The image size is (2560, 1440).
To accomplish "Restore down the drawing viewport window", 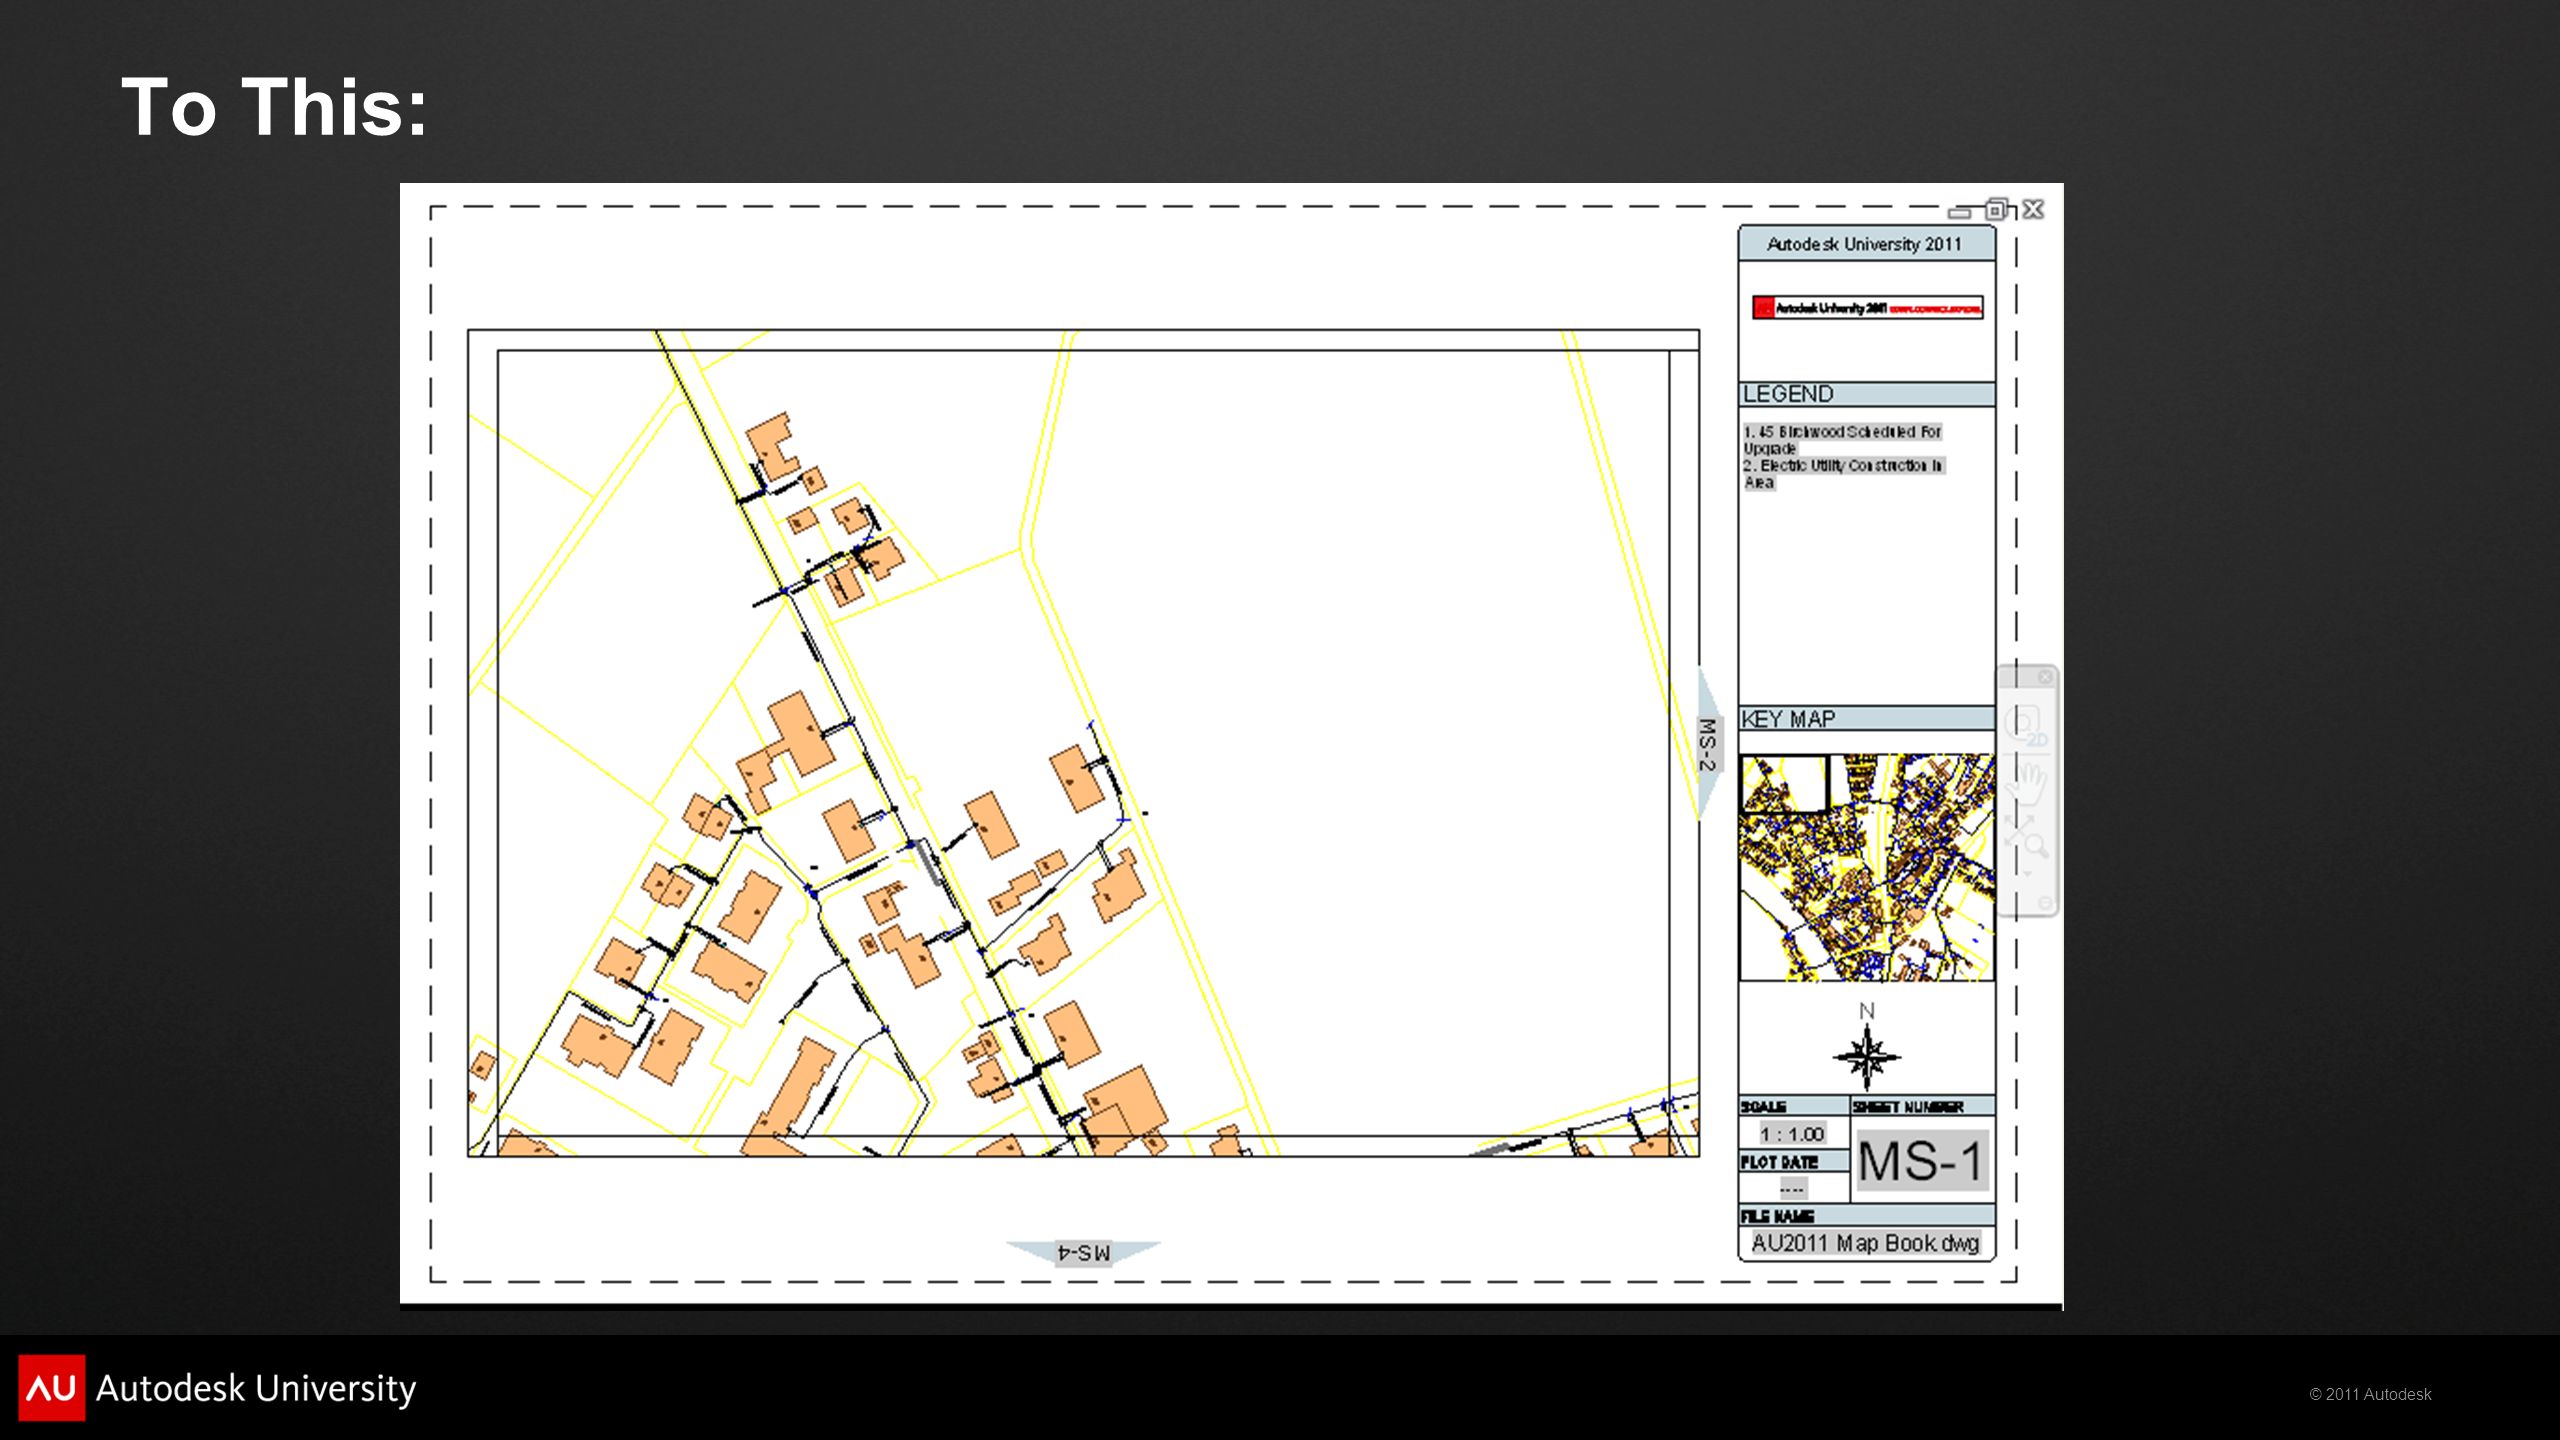I will (x=1997, y=209).
